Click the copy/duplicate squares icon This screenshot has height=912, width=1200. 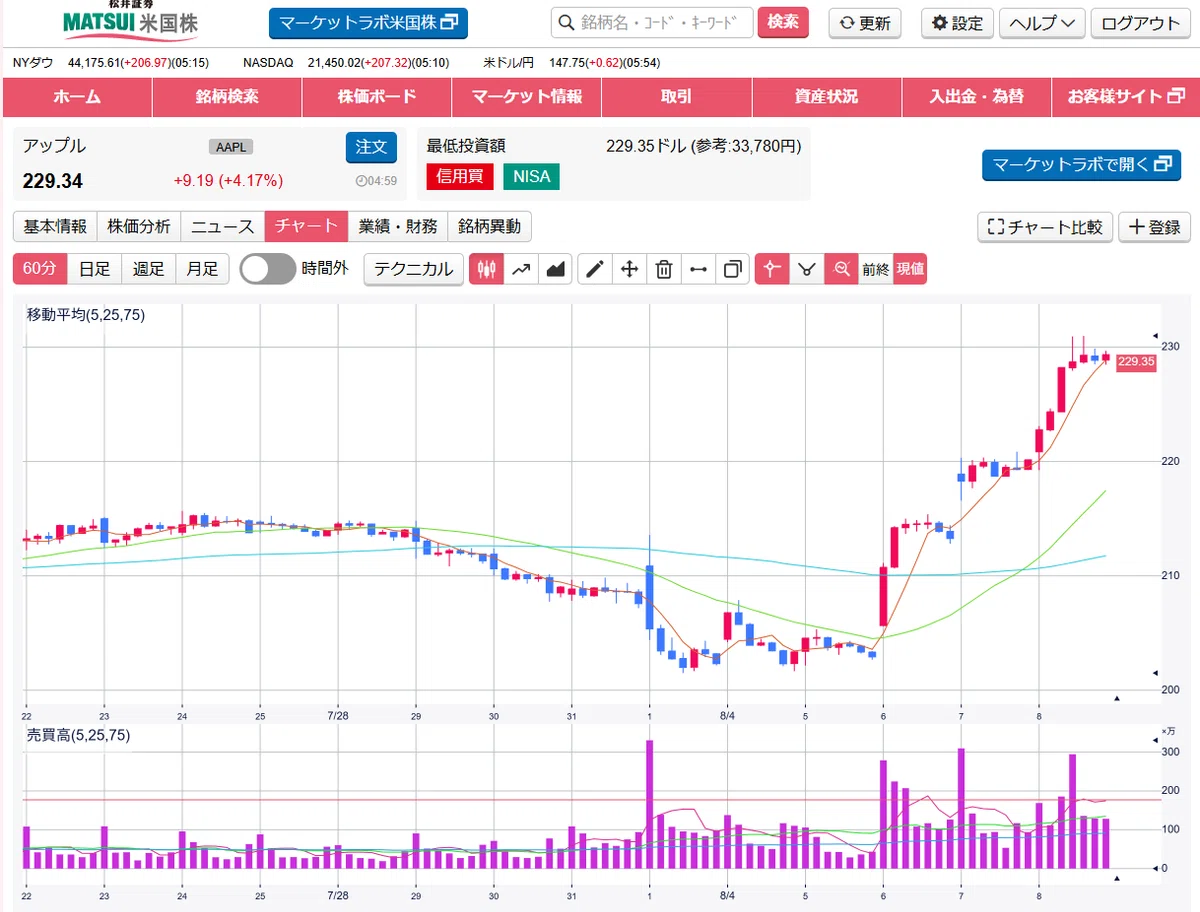[x=733, y=269]
